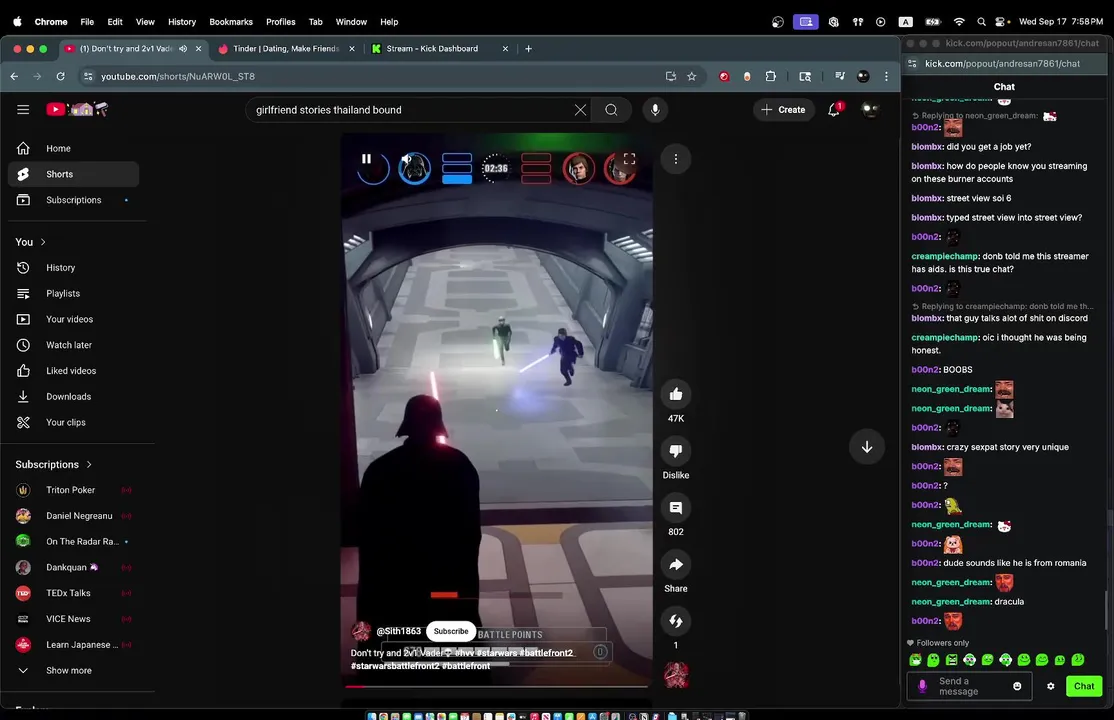Open the Triton Poker channel
The image size is (1114, 720).
click(x=73, y=490)
